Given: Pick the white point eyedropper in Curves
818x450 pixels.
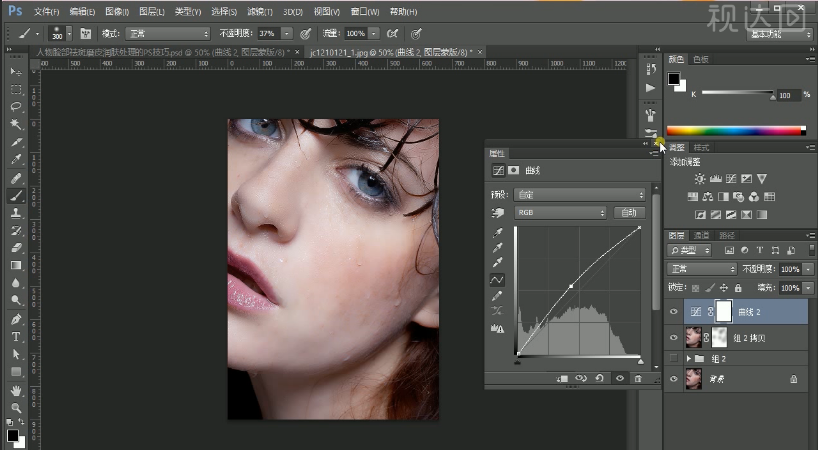Looking at the screenshot, I should coord(497,262).
